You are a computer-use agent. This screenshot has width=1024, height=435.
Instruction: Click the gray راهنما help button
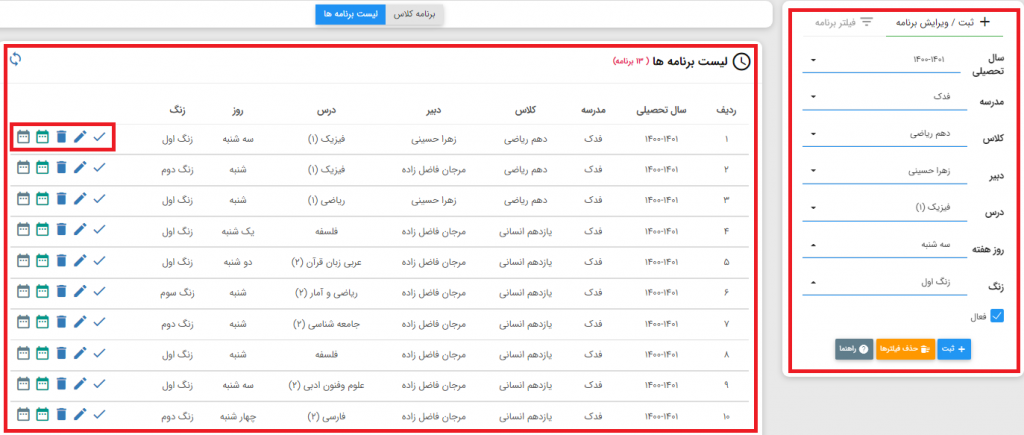tap(853, 349)
